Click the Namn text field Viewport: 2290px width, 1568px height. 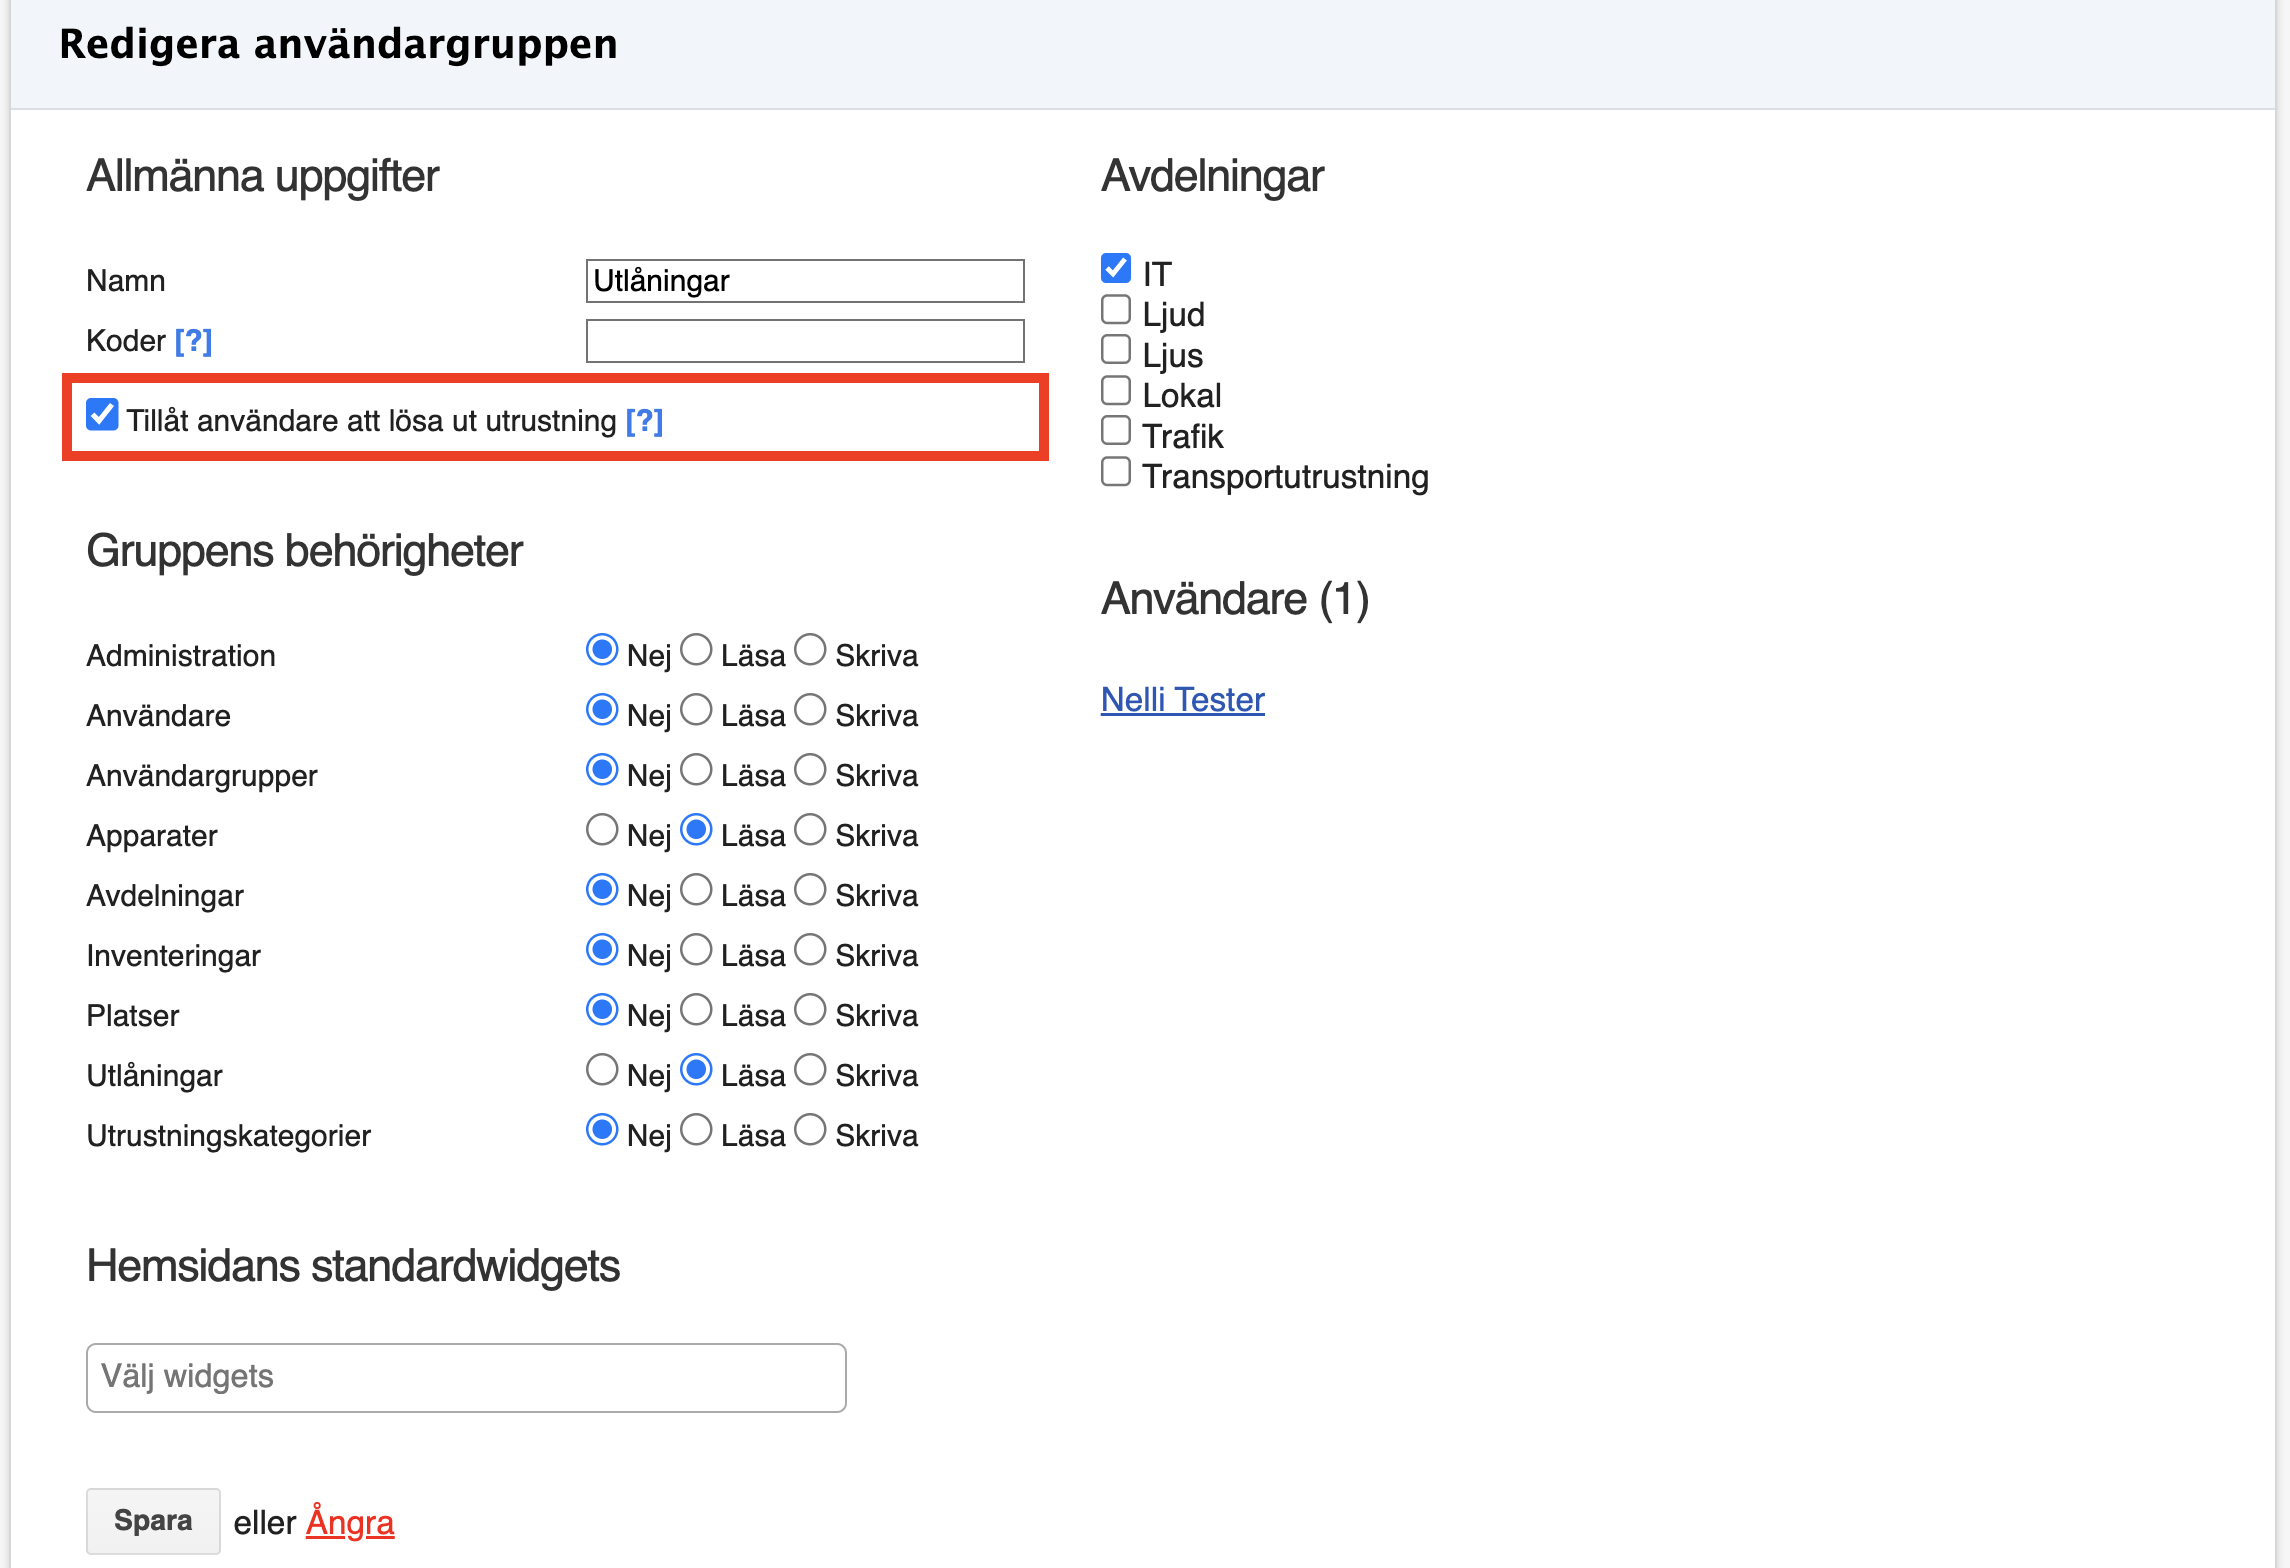(x=804, y=281)
